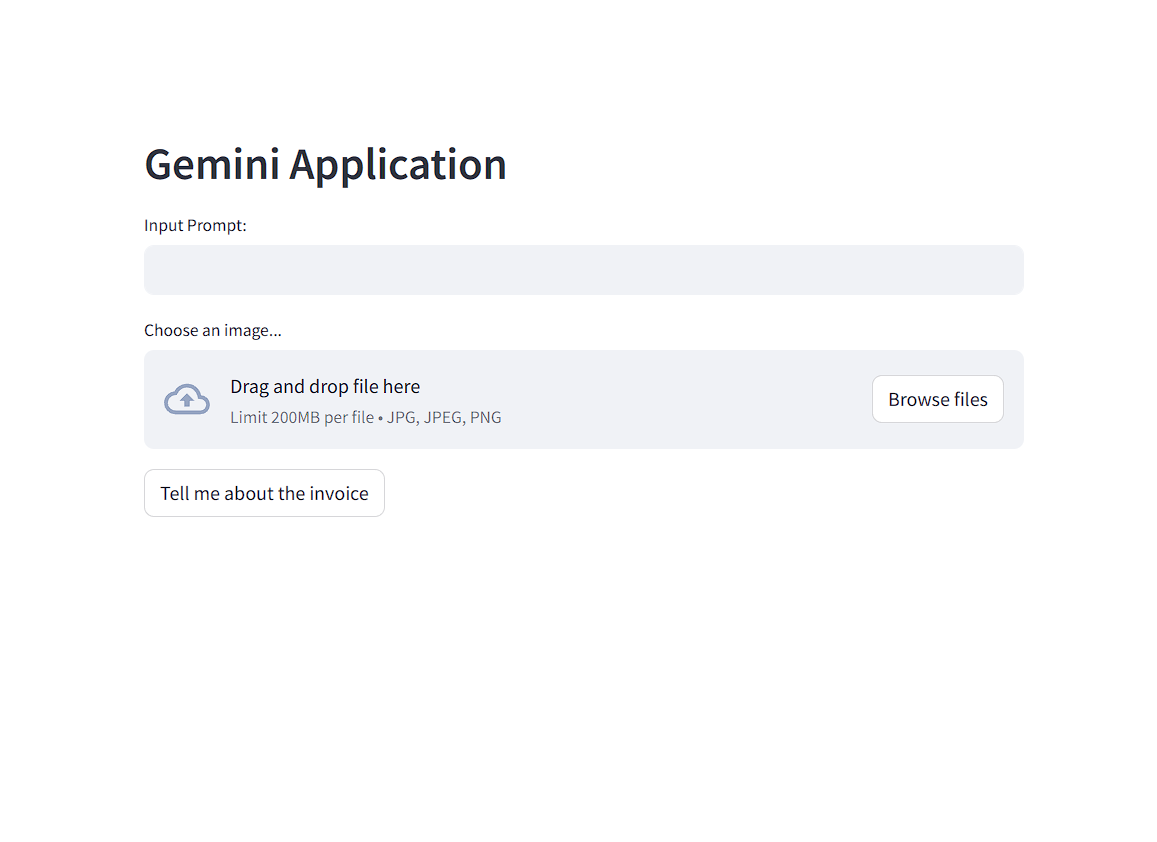Open the file picker via Browse files

click(937, 399)
